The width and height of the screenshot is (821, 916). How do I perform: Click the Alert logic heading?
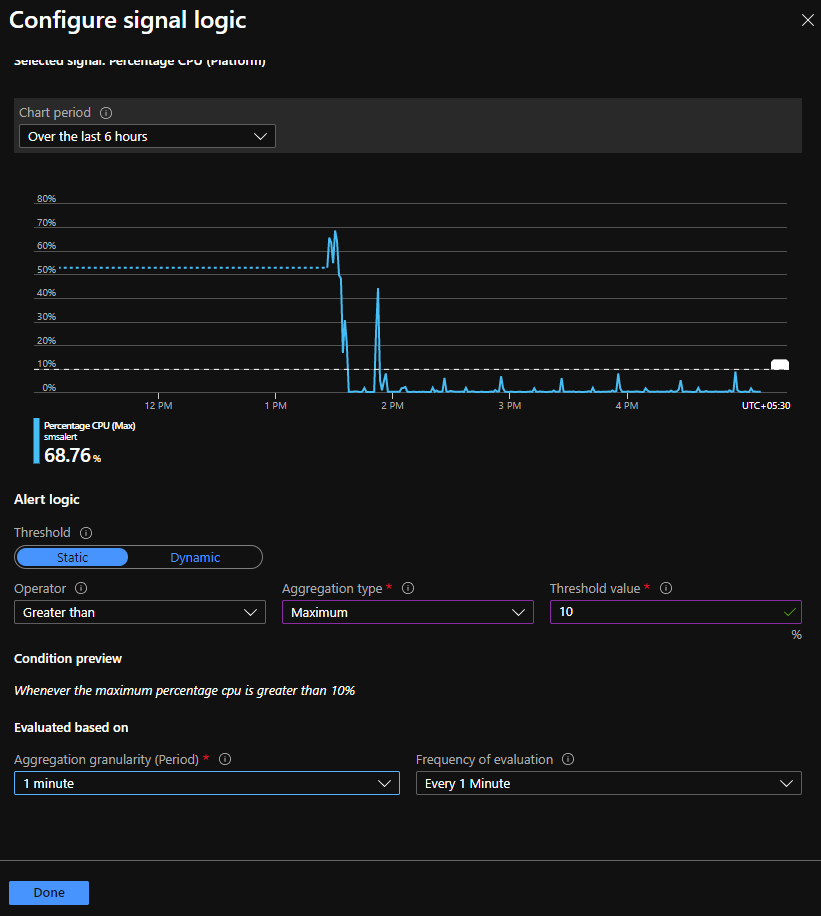47,499
